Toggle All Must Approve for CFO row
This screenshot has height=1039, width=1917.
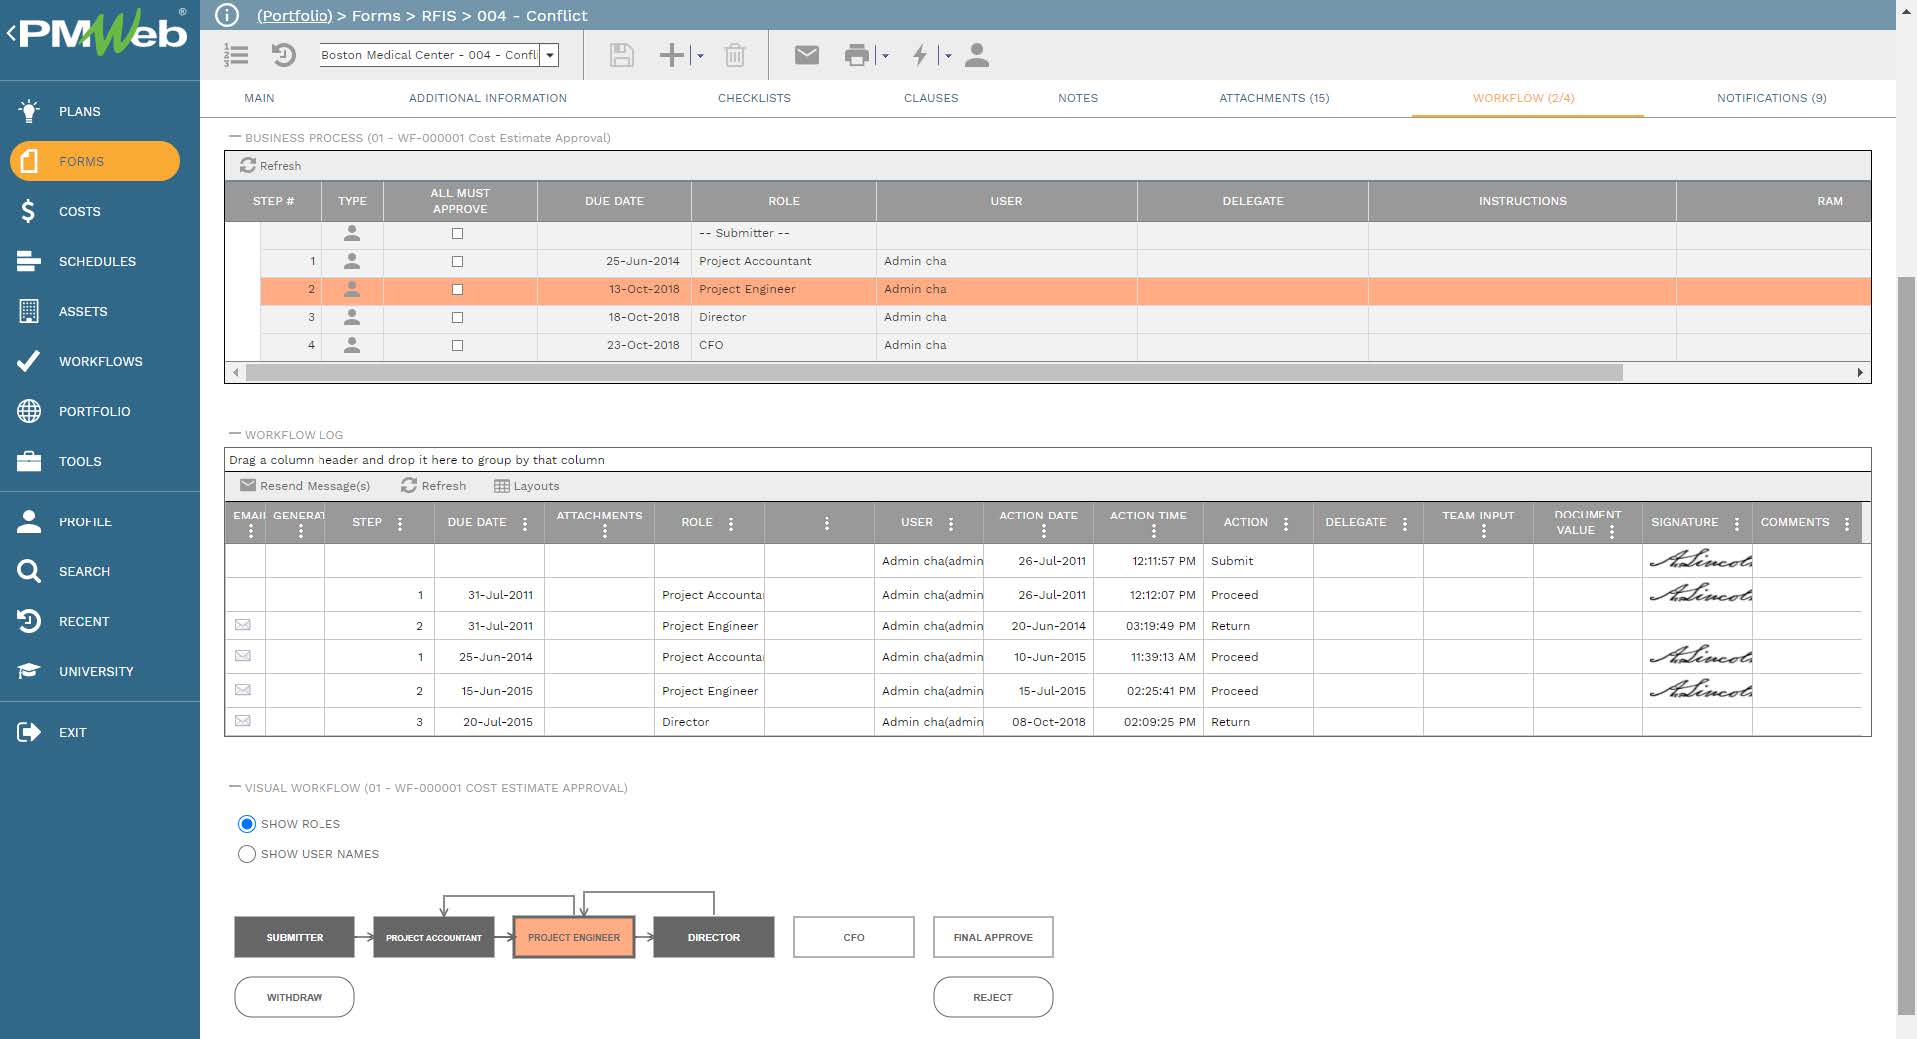coord(458,345)
